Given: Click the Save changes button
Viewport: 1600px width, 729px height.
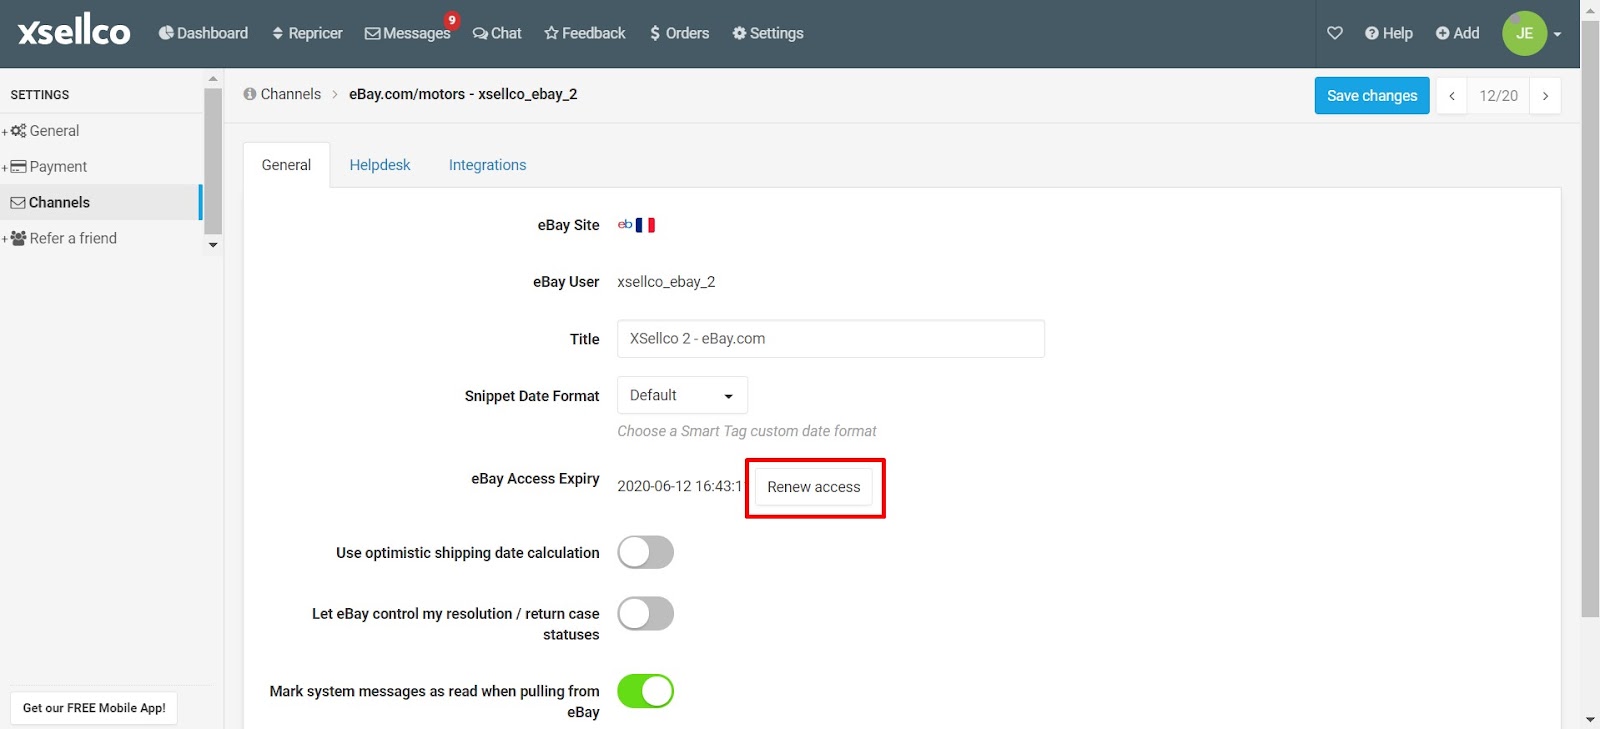Looking at the screenshot, I should point(1372,96).
